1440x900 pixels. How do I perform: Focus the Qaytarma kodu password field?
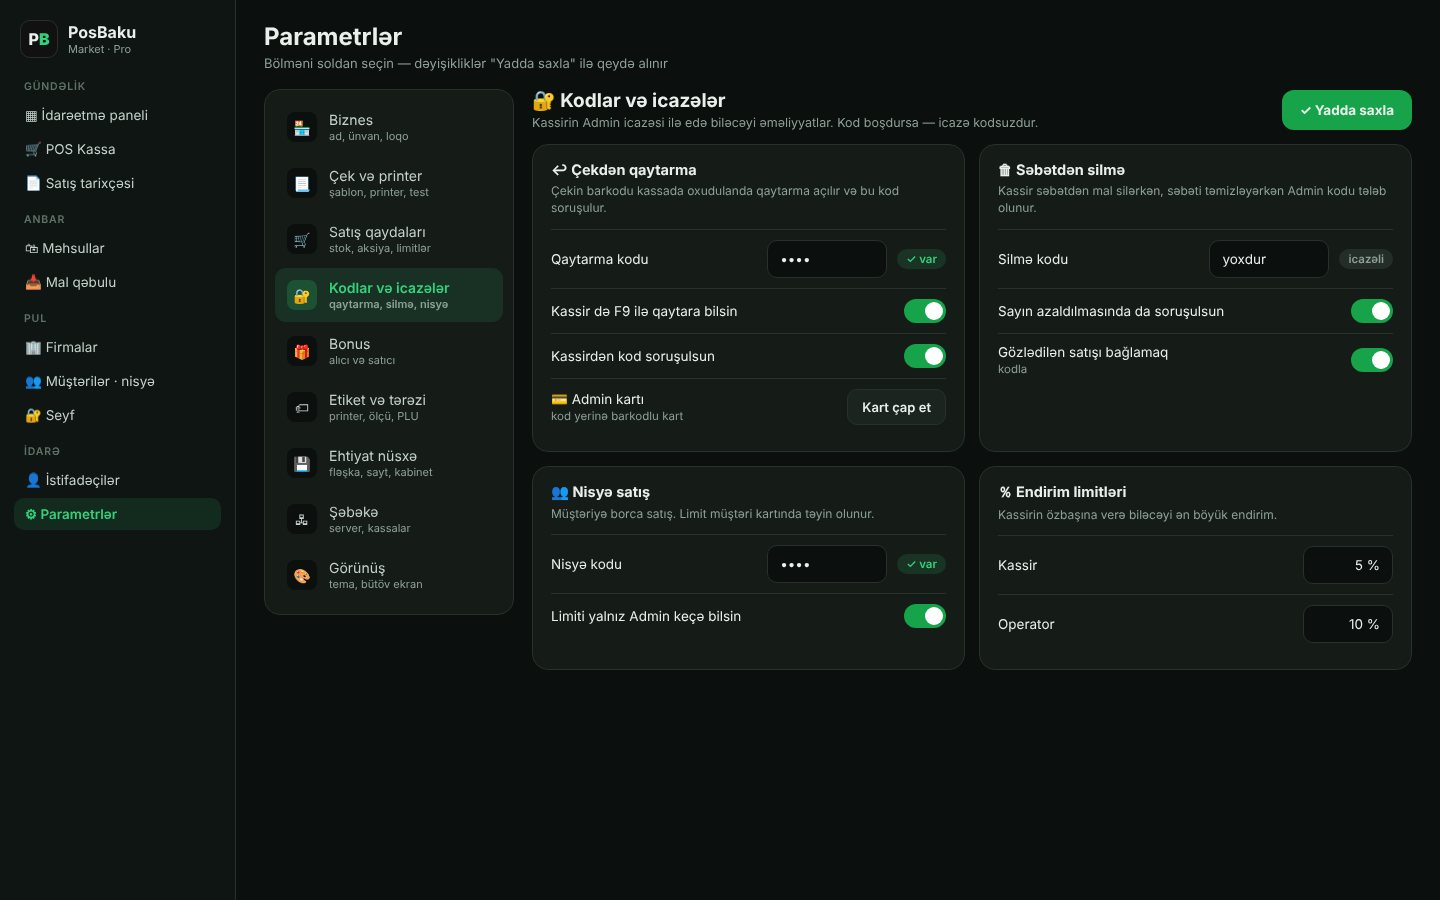click(827, 259)
